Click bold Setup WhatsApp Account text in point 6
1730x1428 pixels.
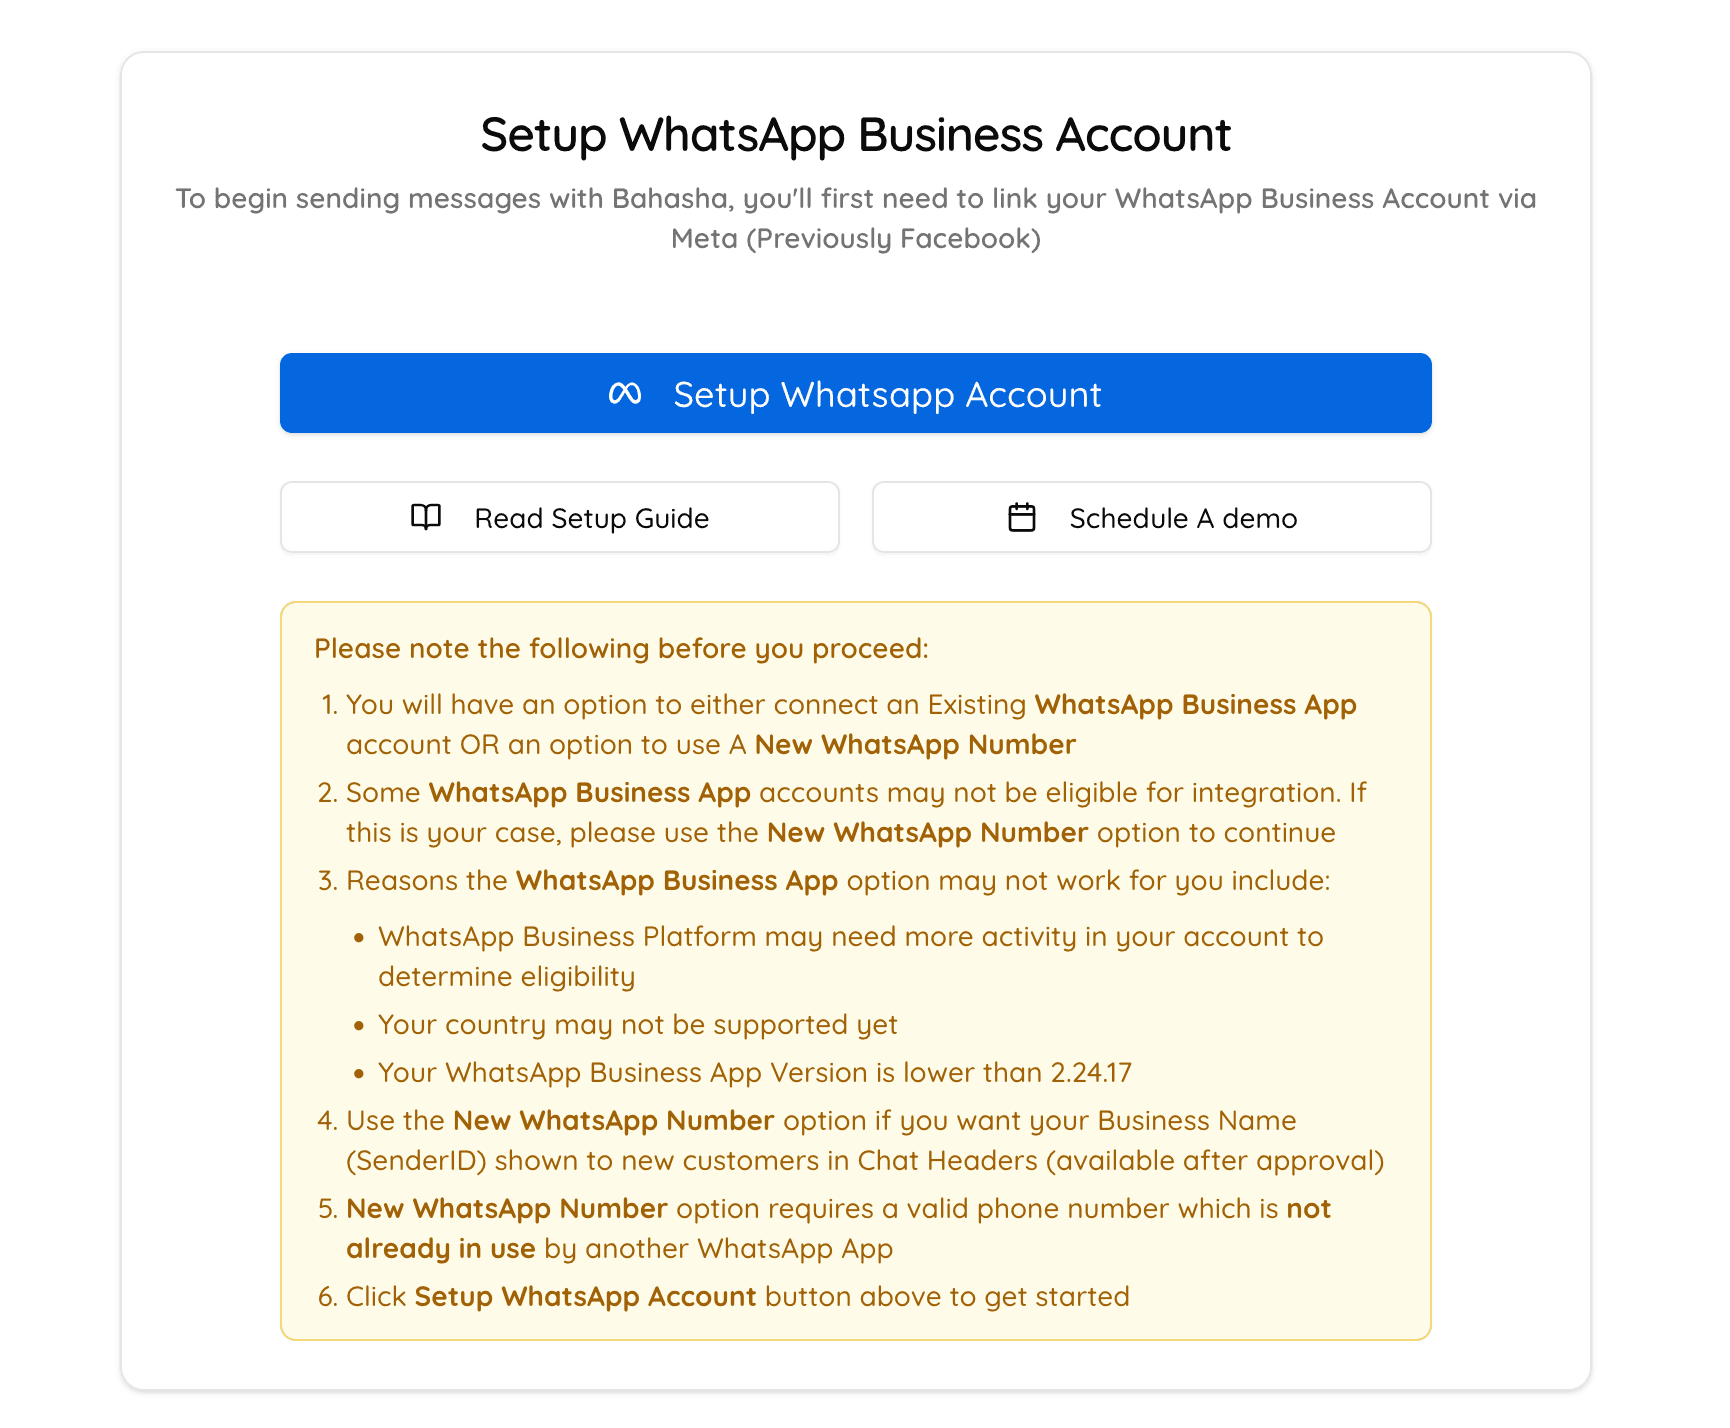pos(584,1296)
